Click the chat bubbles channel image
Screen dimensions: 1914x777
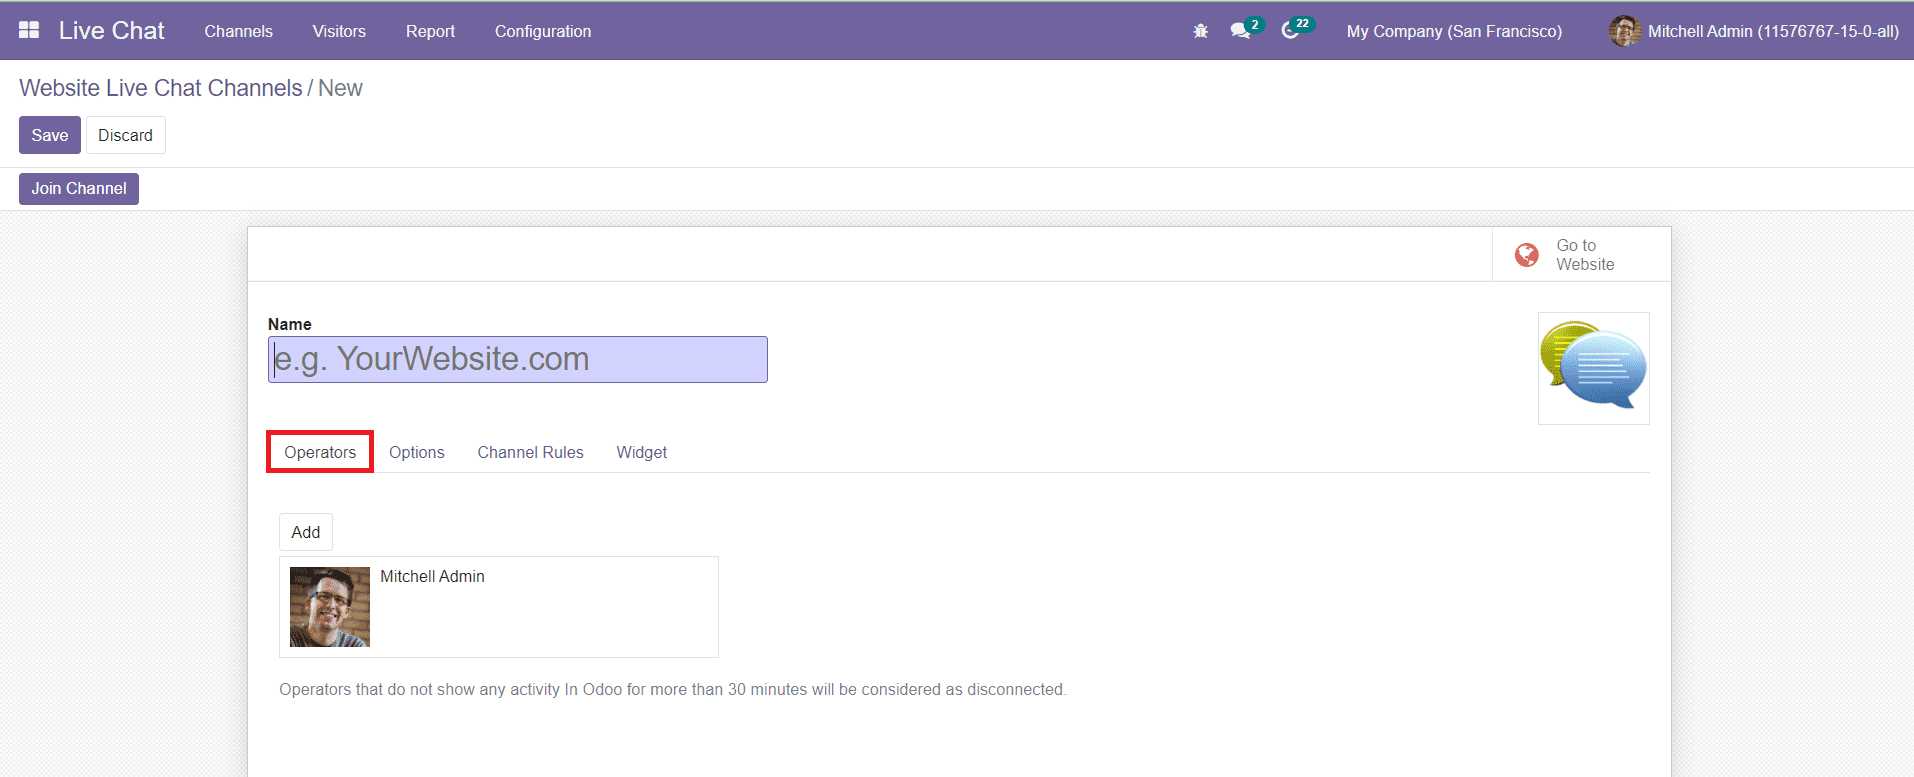point(1593,368)
